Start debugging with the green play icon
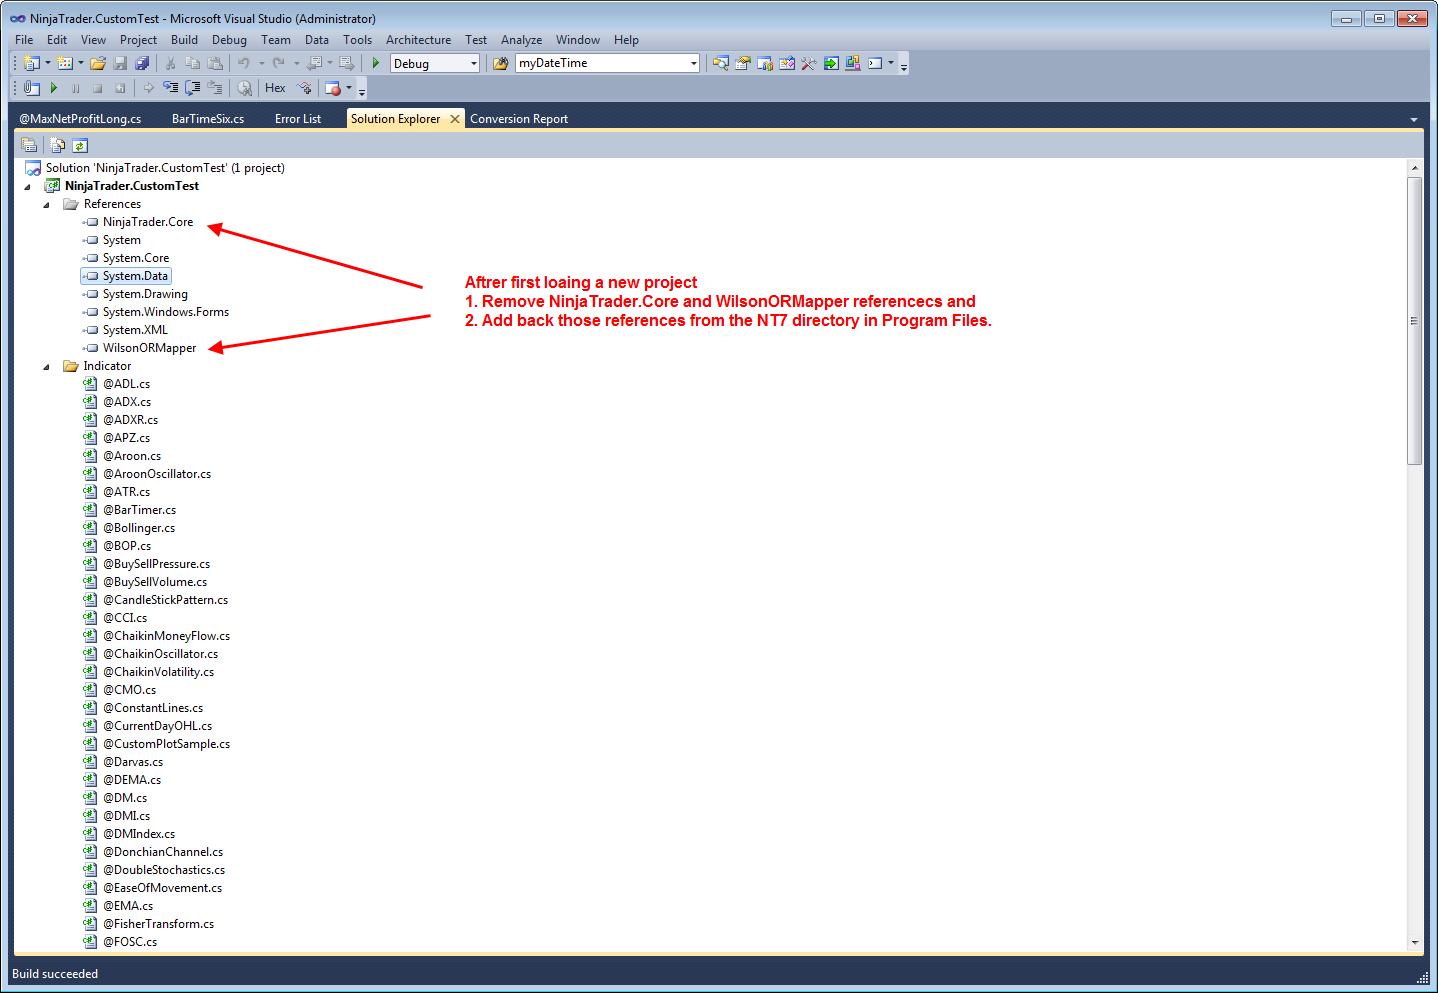1438x993 pixels. click(376, 63)
